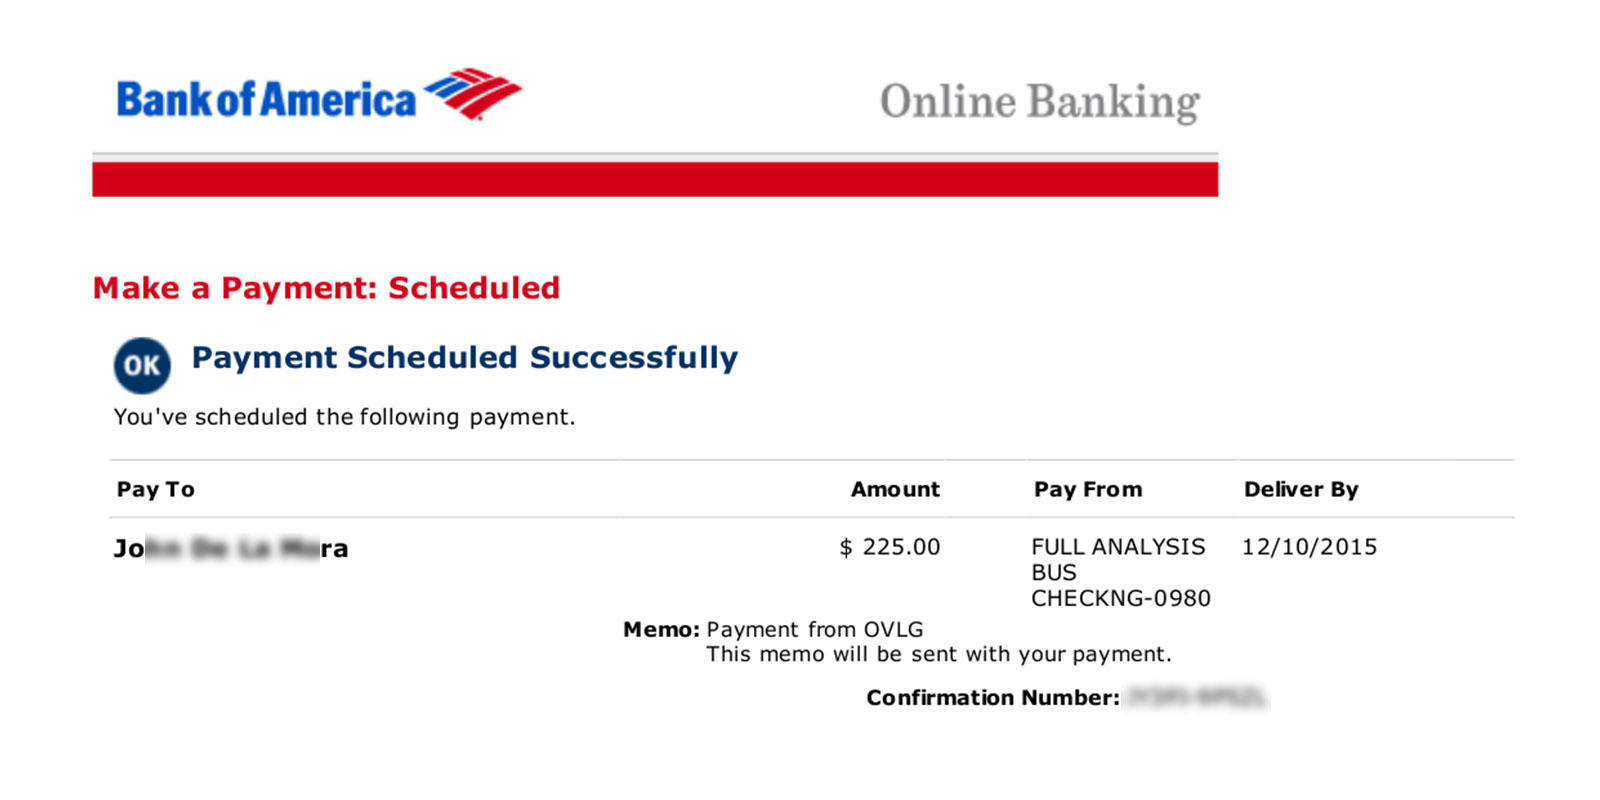Click the Bank of America flag icon
The height and width of the screenshot is (800, 1600).
(x=473, y=94)
